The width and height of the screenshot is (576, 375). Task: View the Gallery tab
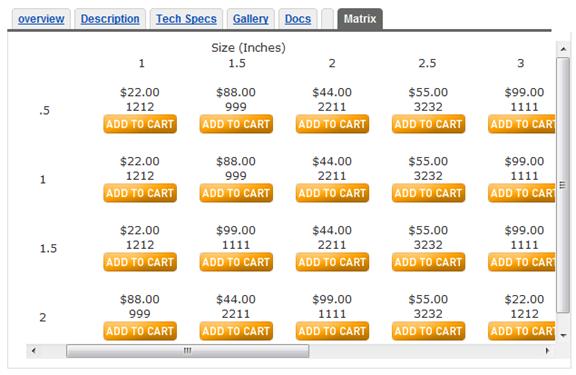pyautogui.click(x=251, y=19)
